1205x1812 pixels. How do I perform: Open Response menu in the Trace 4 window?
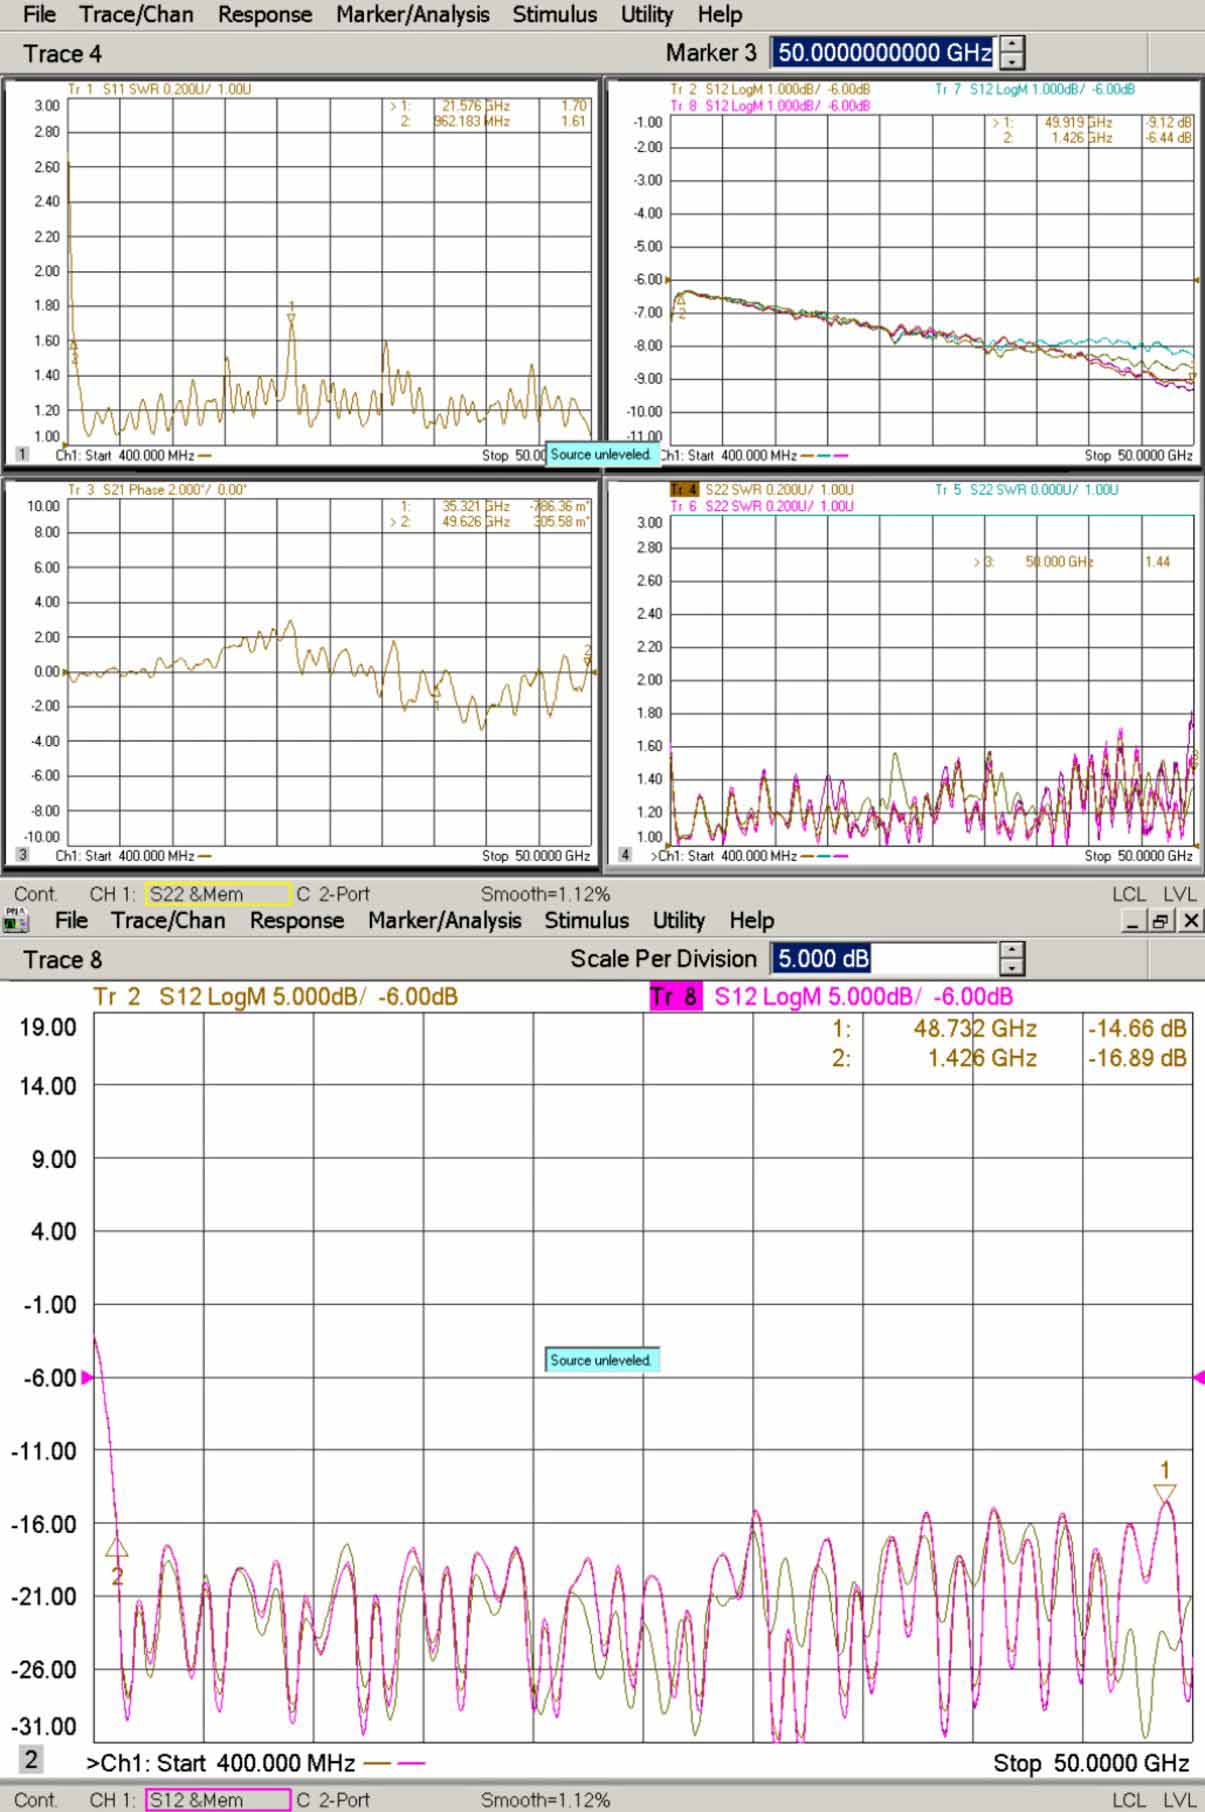click(265, 15)
